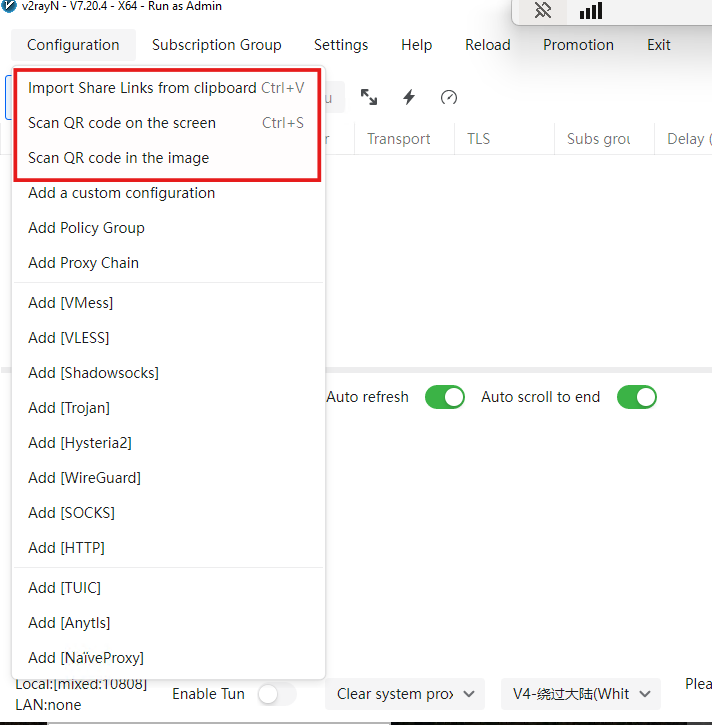Choose Scan QR code on the screen
The width and height of the screenshot is (712, 725).
(122, 123)
